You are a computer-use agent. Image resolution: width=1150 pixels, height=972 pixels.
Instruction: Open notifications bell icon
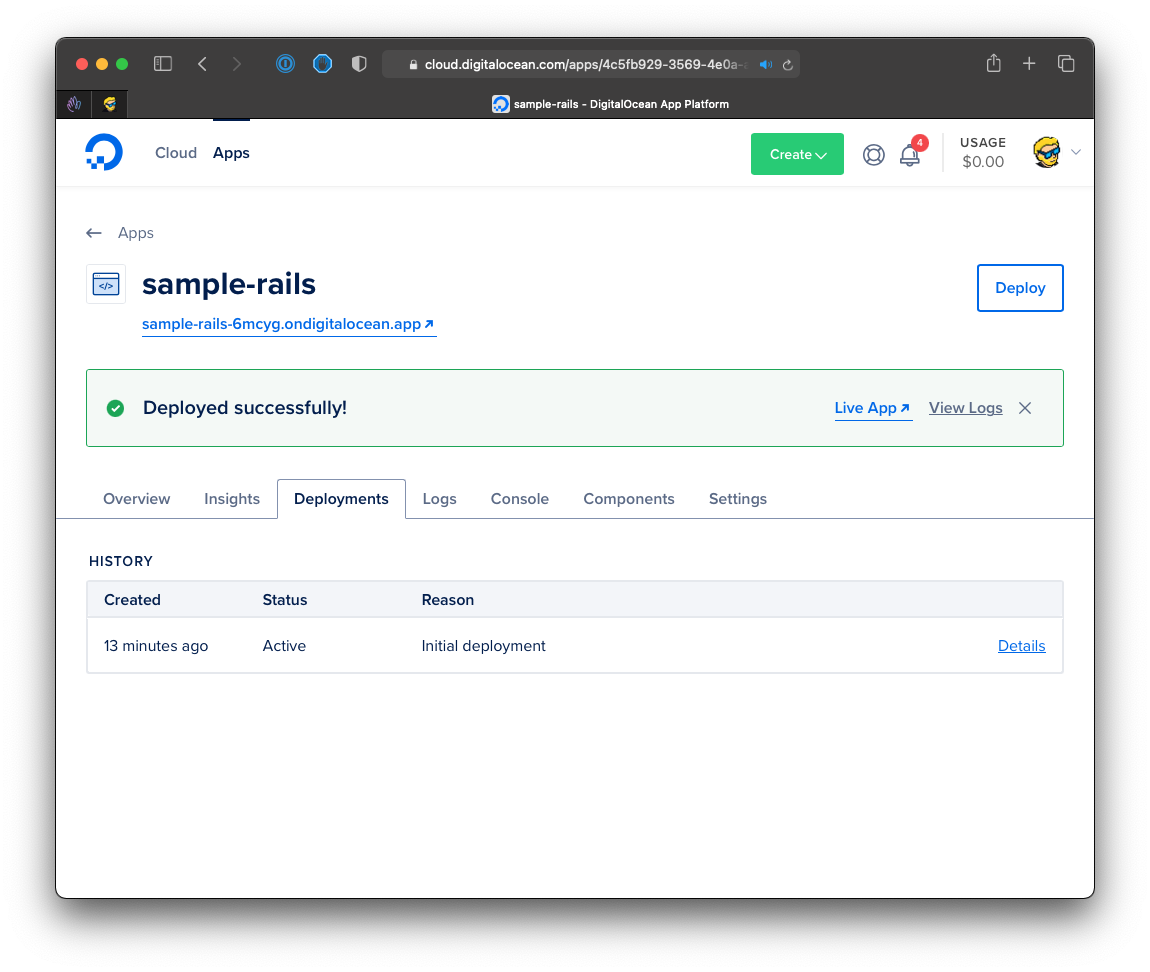point(909,155)
